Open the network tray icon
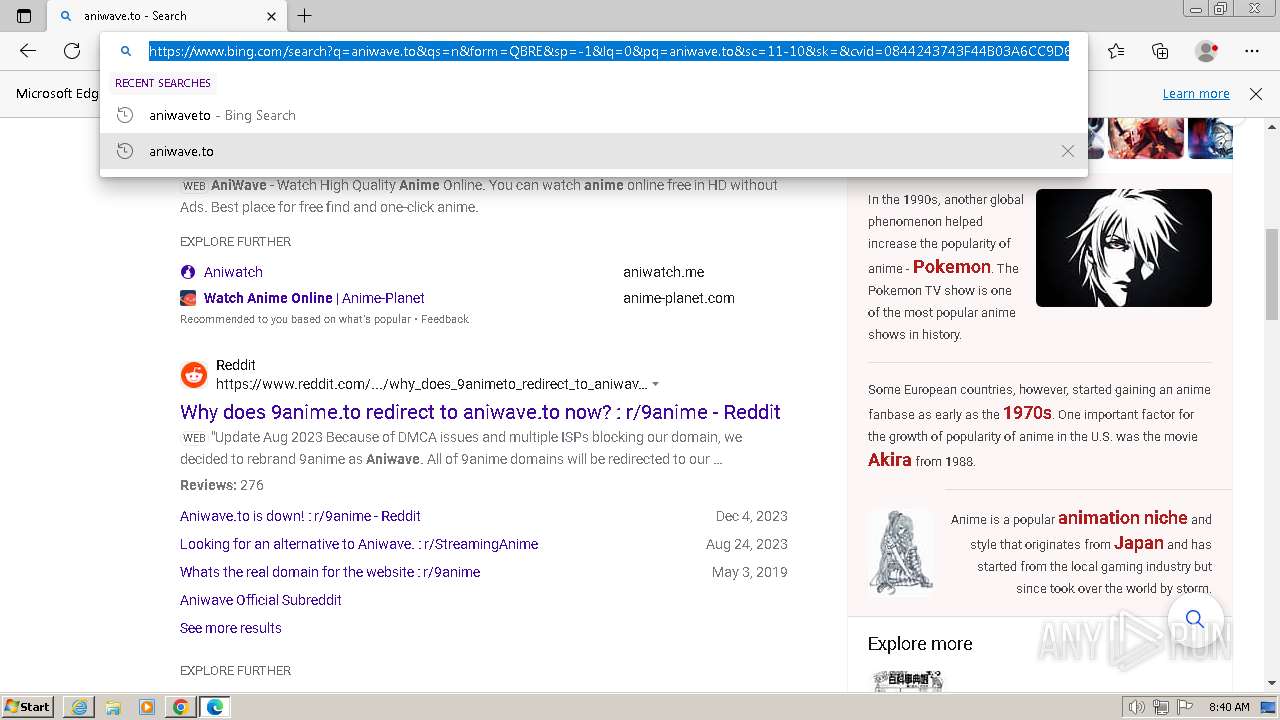The image size is (1280, 720). (x=1160, y=707)
